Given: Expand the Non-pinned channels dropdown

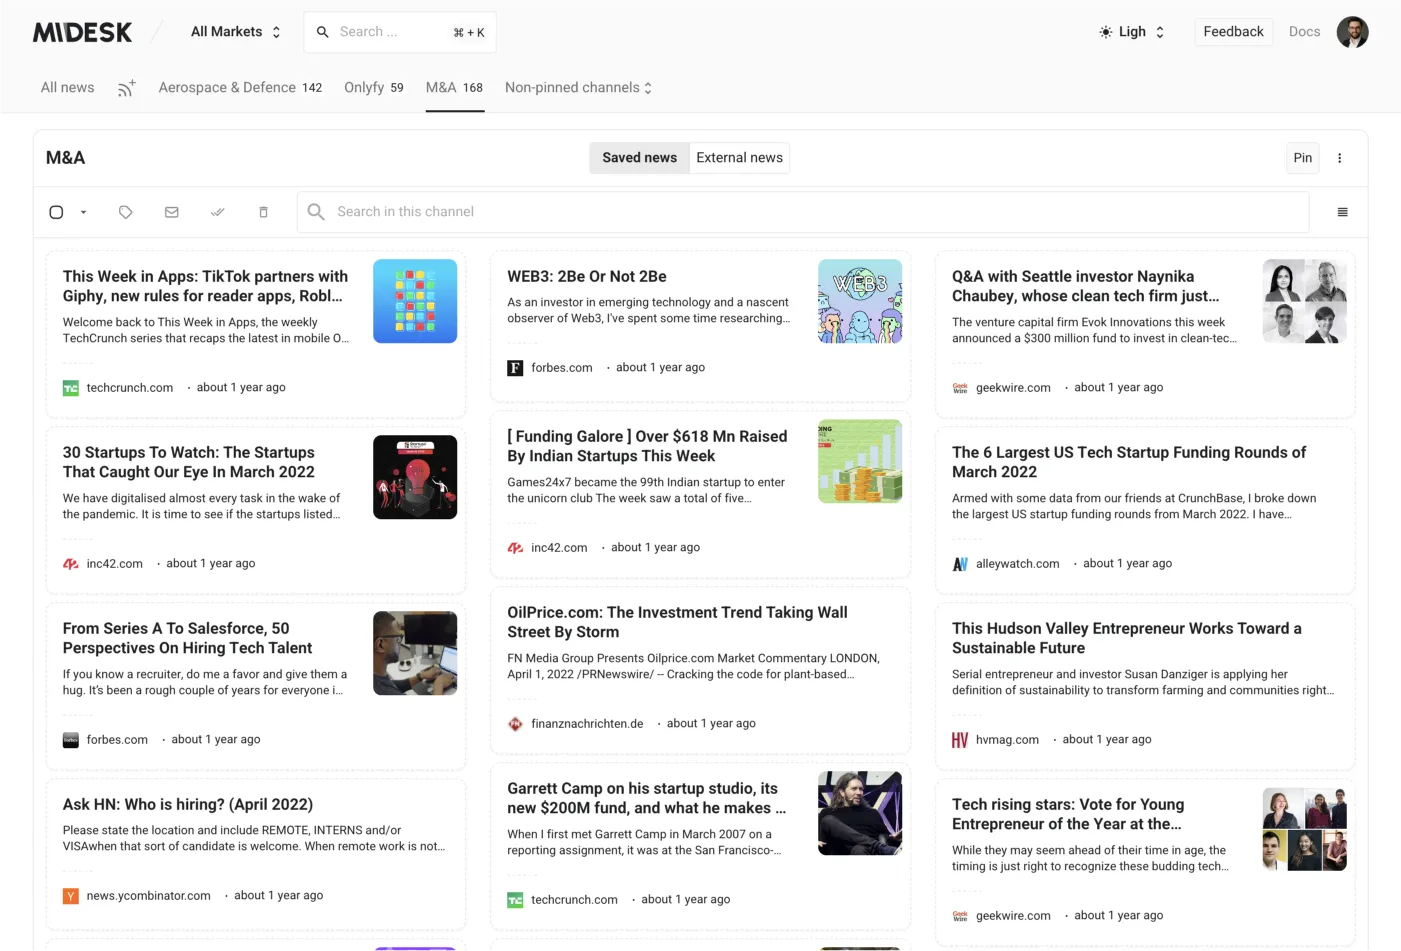Looking at the screenshot, I should [x=579, y=88].
